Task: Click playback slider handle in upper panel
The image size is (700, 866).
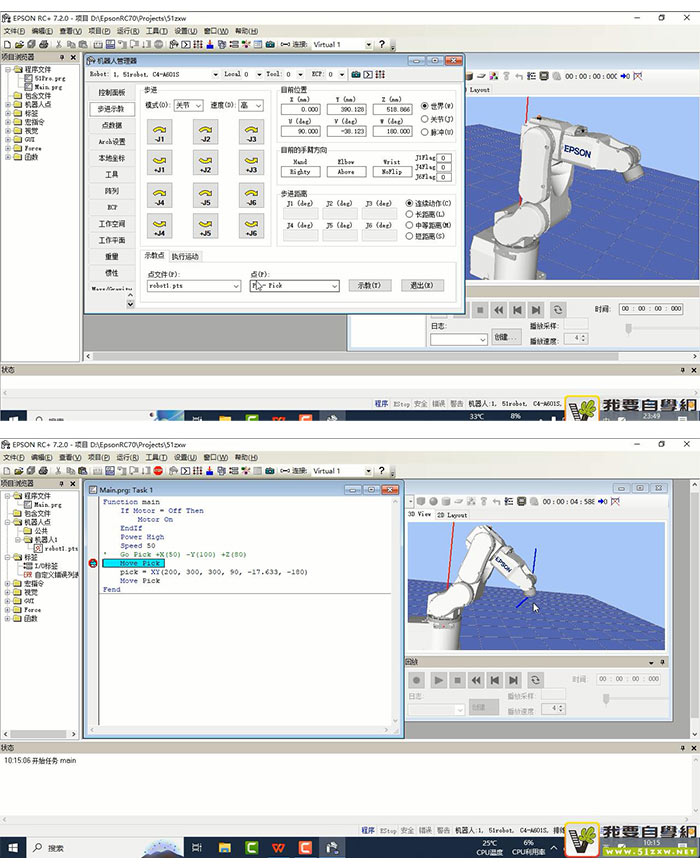Action: click(628, 329)
